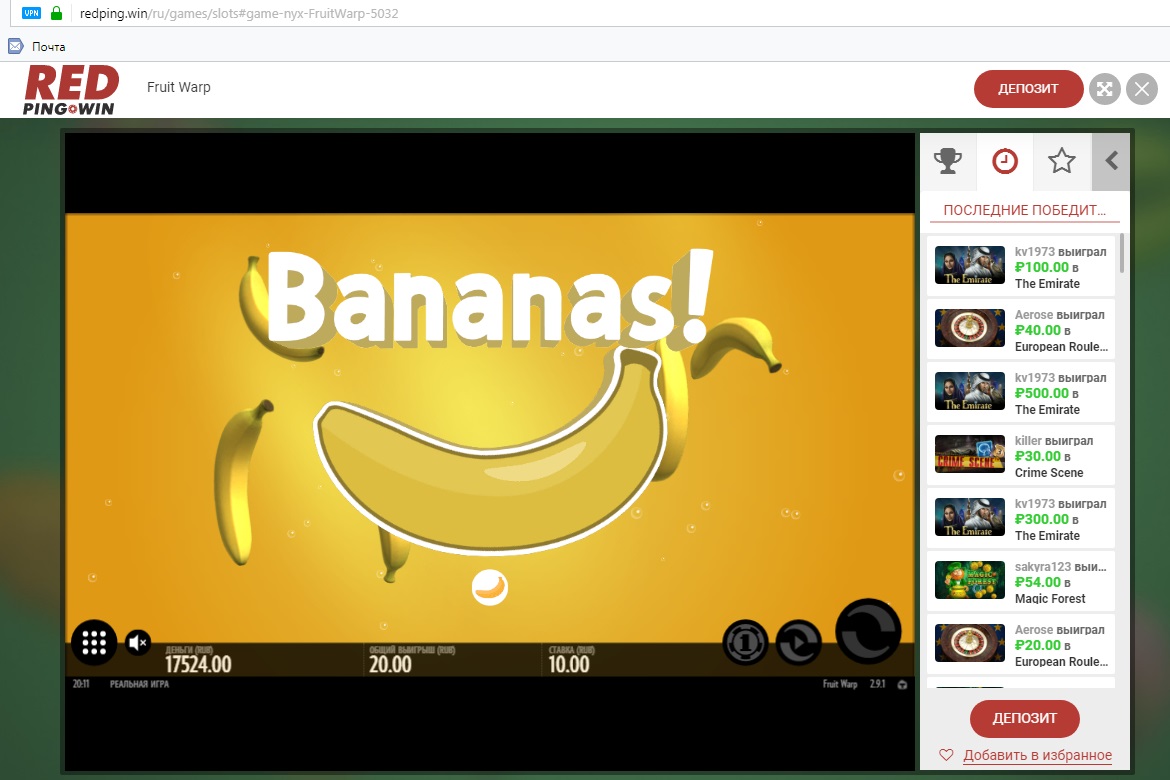
Task: Open the trophy winners tab
Action: 948,161
